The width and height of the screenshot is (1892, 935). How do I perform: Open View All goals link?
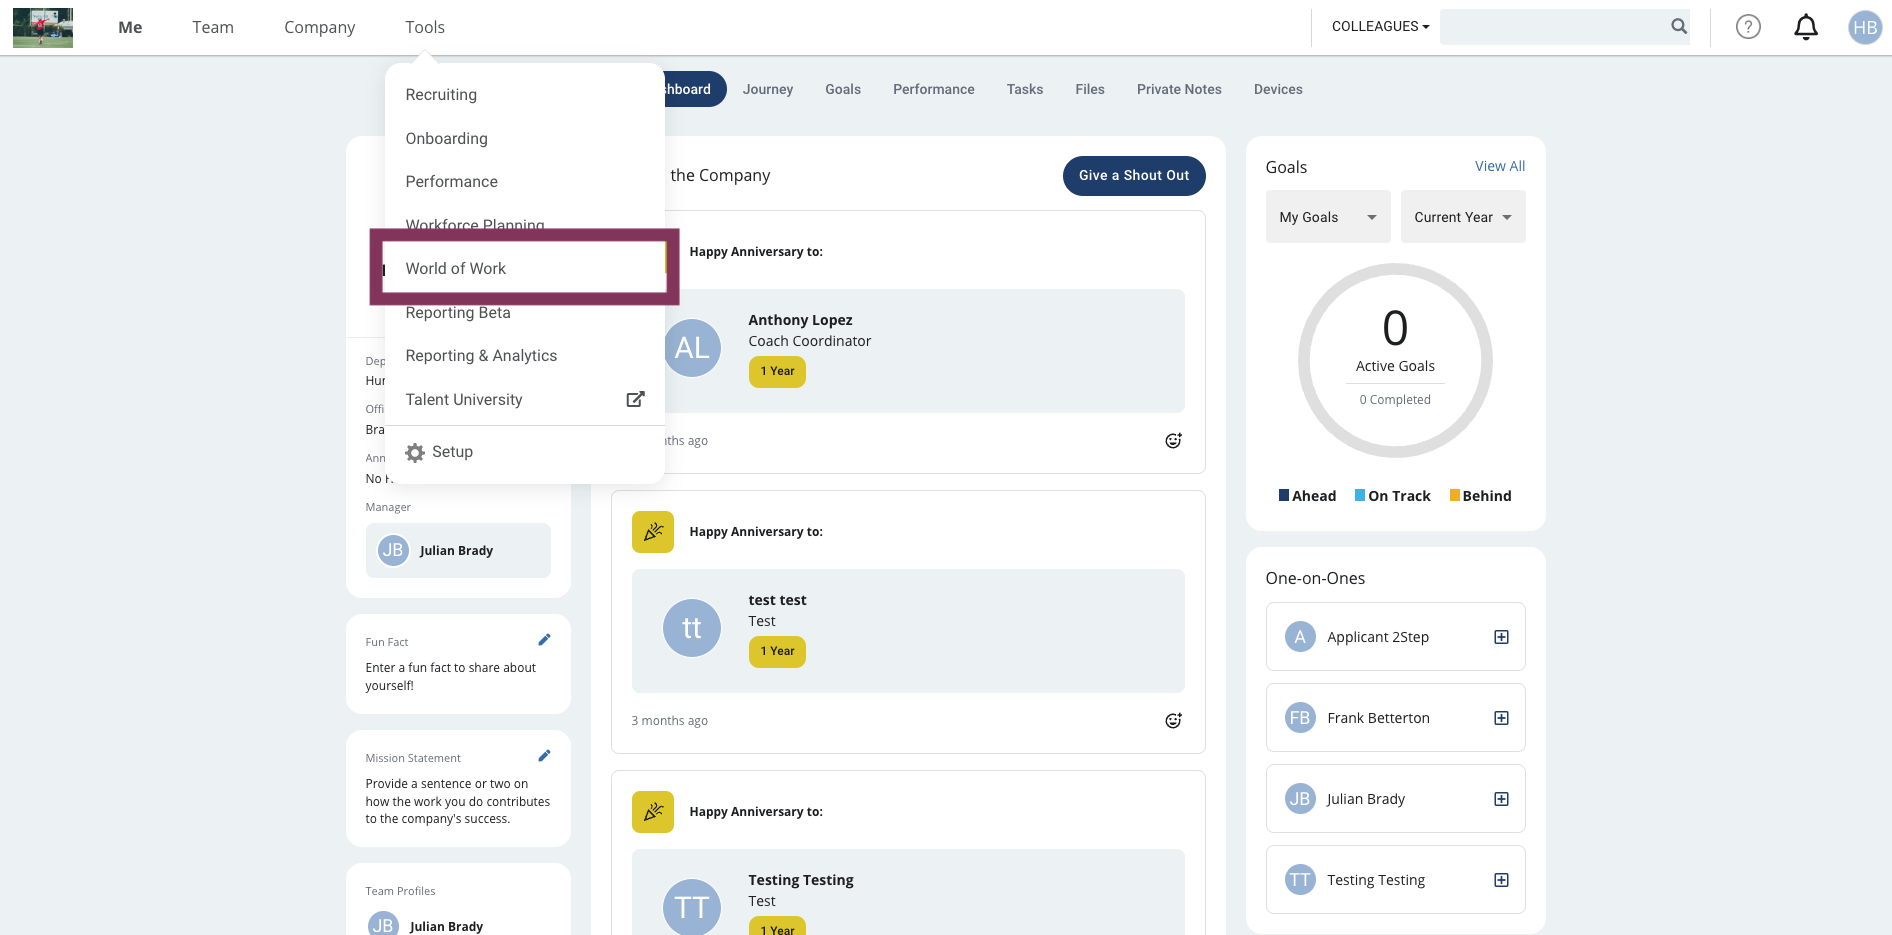1499,166
